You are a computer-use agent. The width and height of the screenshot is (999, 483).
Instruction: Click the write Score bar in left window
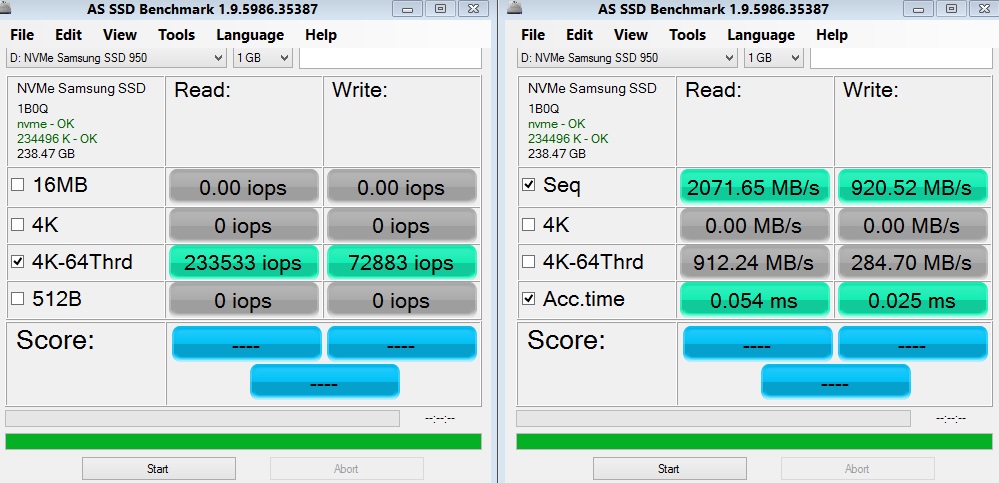tap(402, 343)
